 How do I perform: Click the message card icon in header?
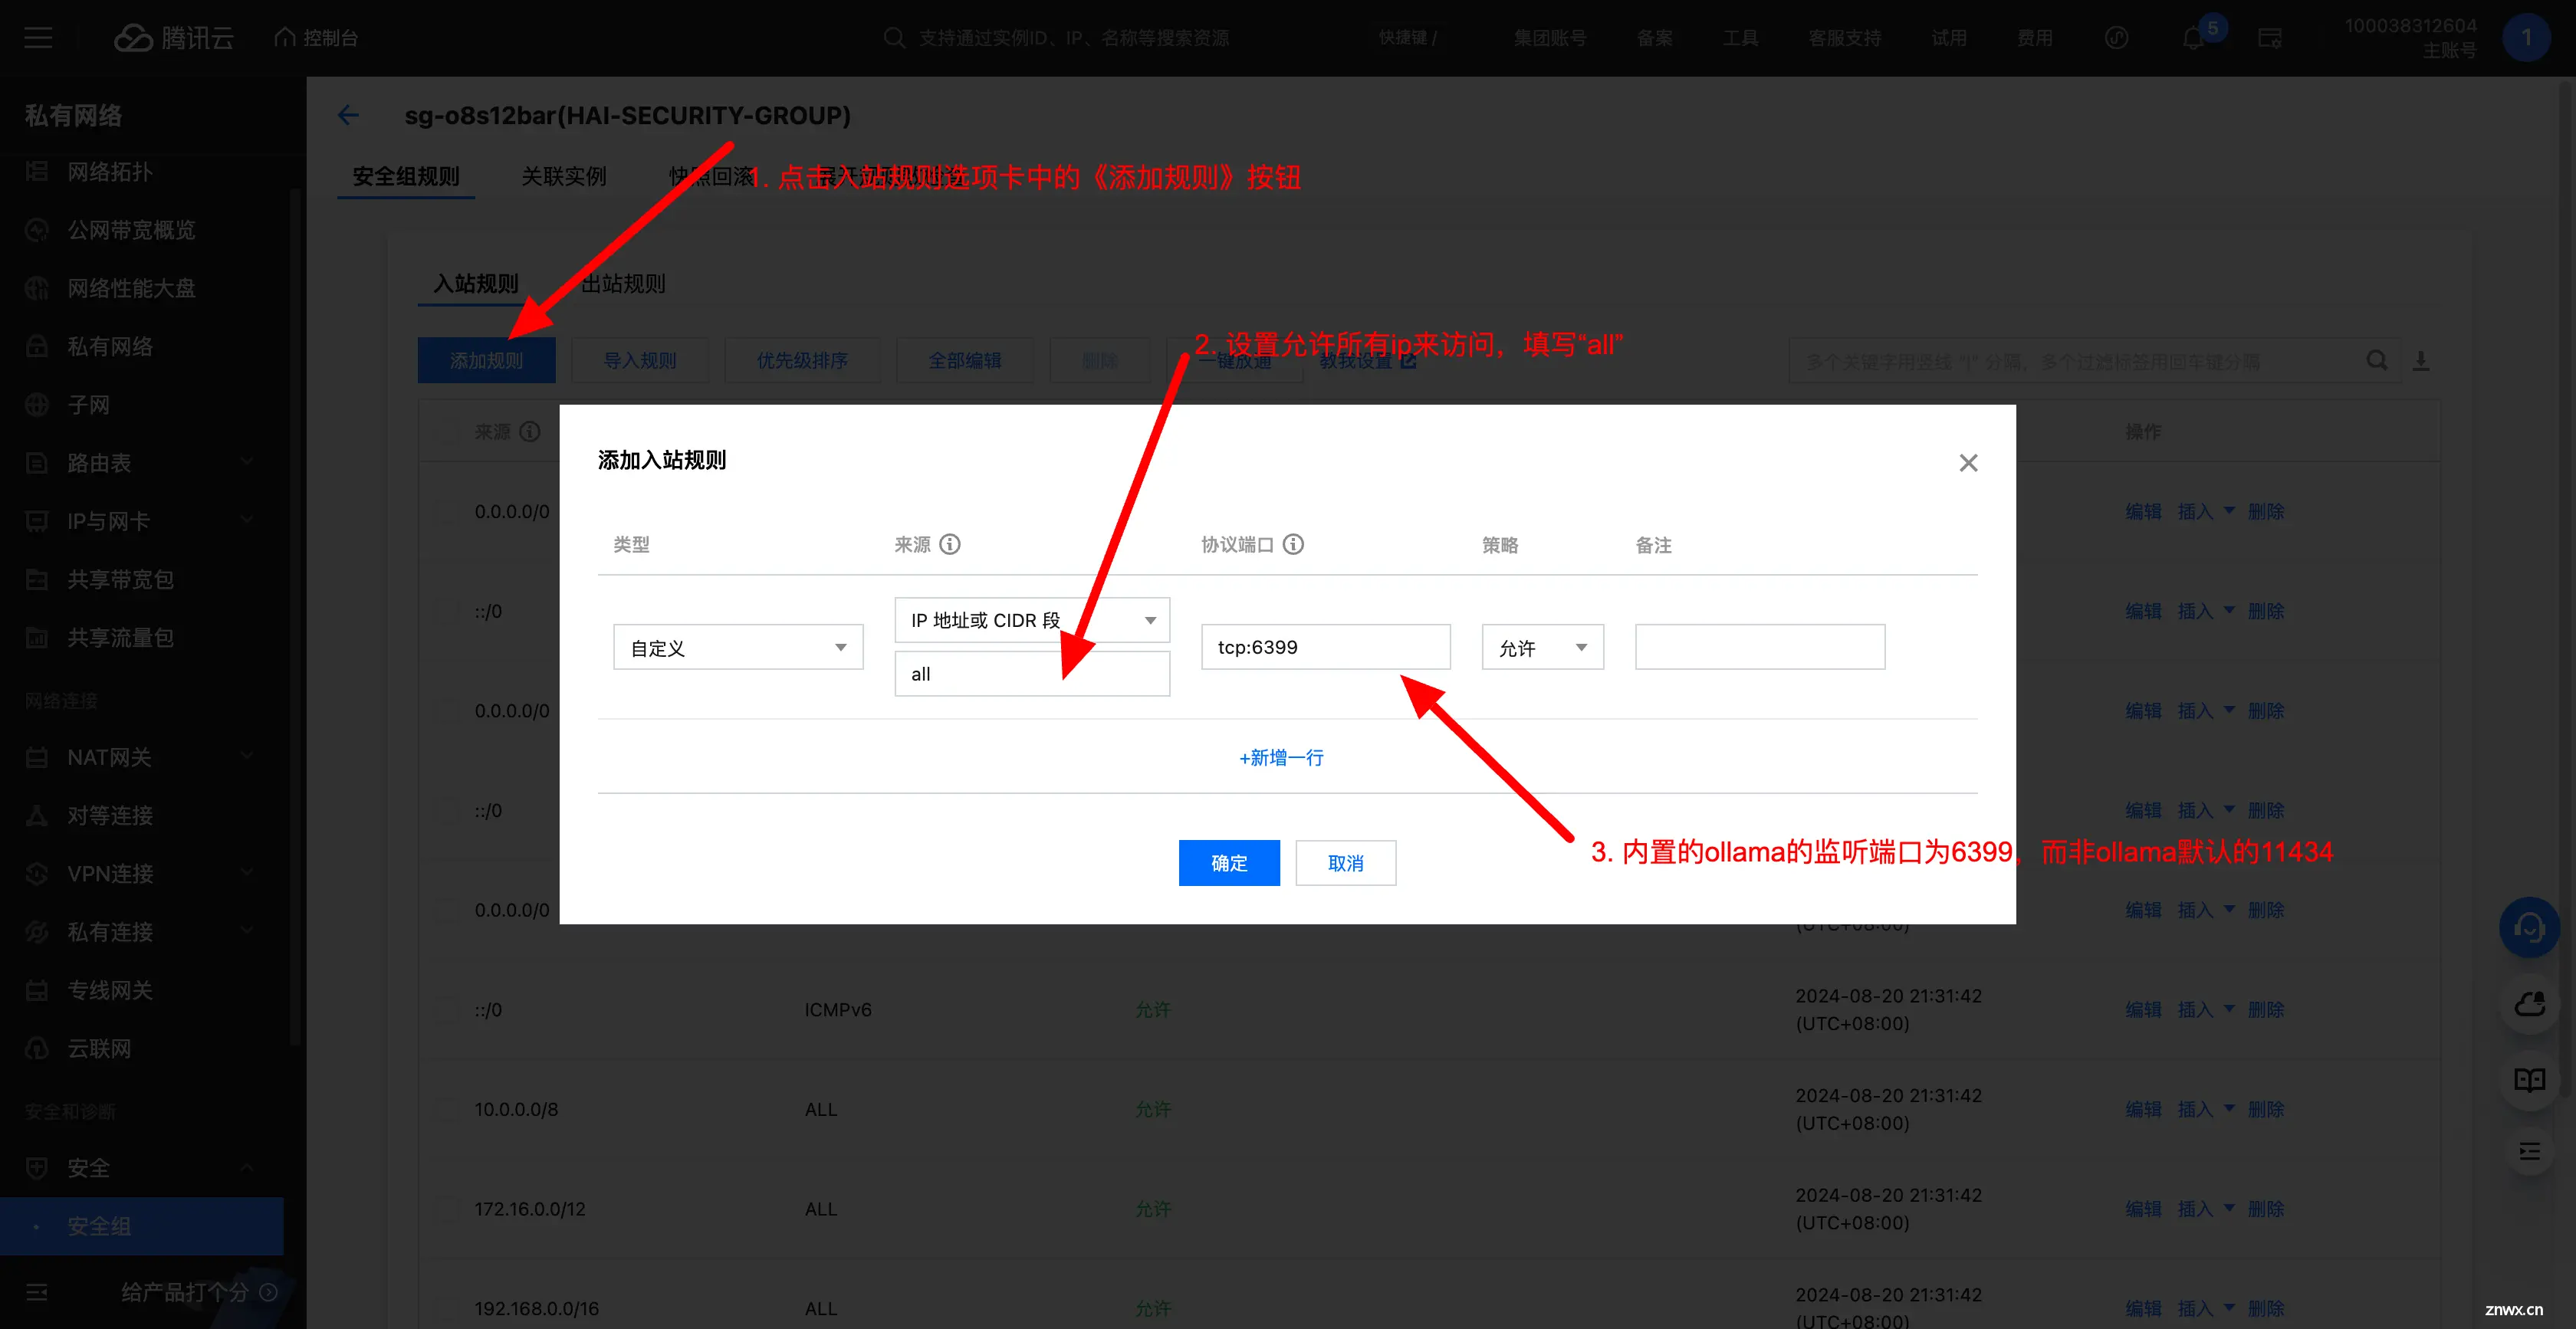[x=2270, y=38]
